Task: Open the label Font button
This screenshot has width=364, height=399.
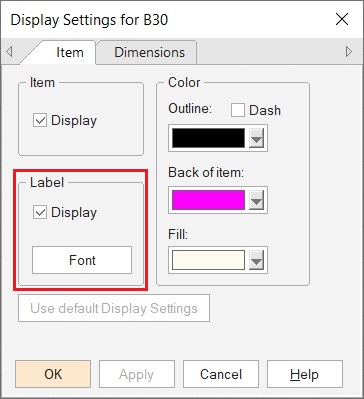Action: [82, 260]
